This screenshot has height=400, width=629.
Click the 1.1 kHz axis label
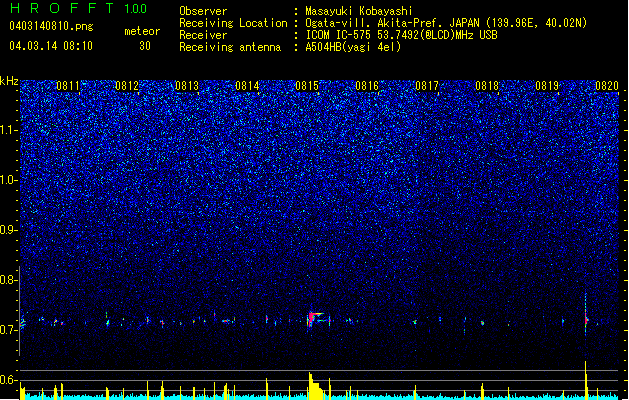click(x=9, y=130)
